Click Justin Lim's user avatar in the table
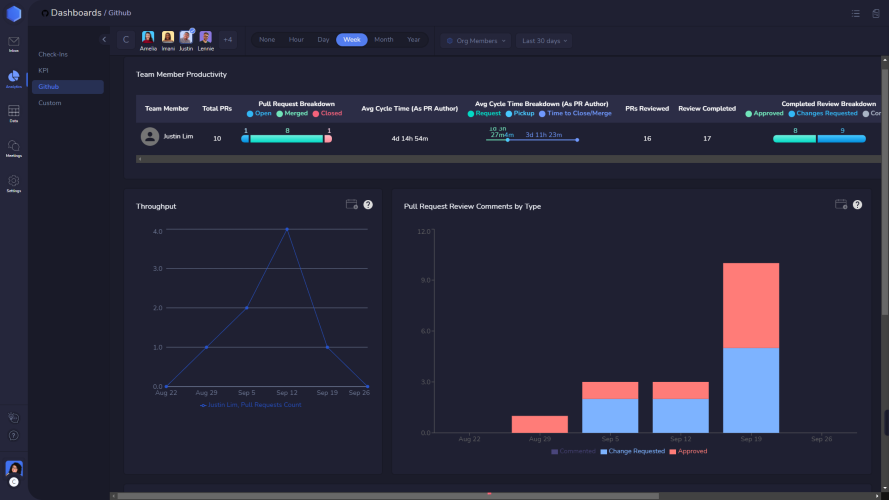The height and width of the screenshot is (500, 889). (150, 137)
